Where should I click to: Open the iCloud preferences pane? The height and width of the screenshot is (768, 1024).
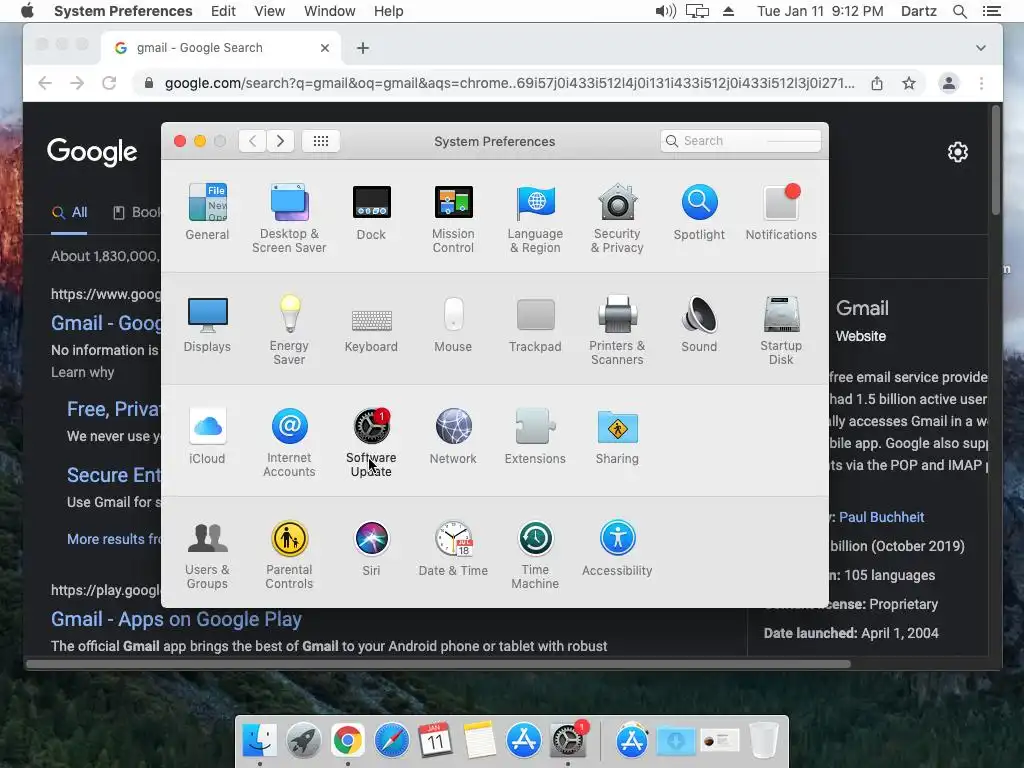tap(207, 436)
